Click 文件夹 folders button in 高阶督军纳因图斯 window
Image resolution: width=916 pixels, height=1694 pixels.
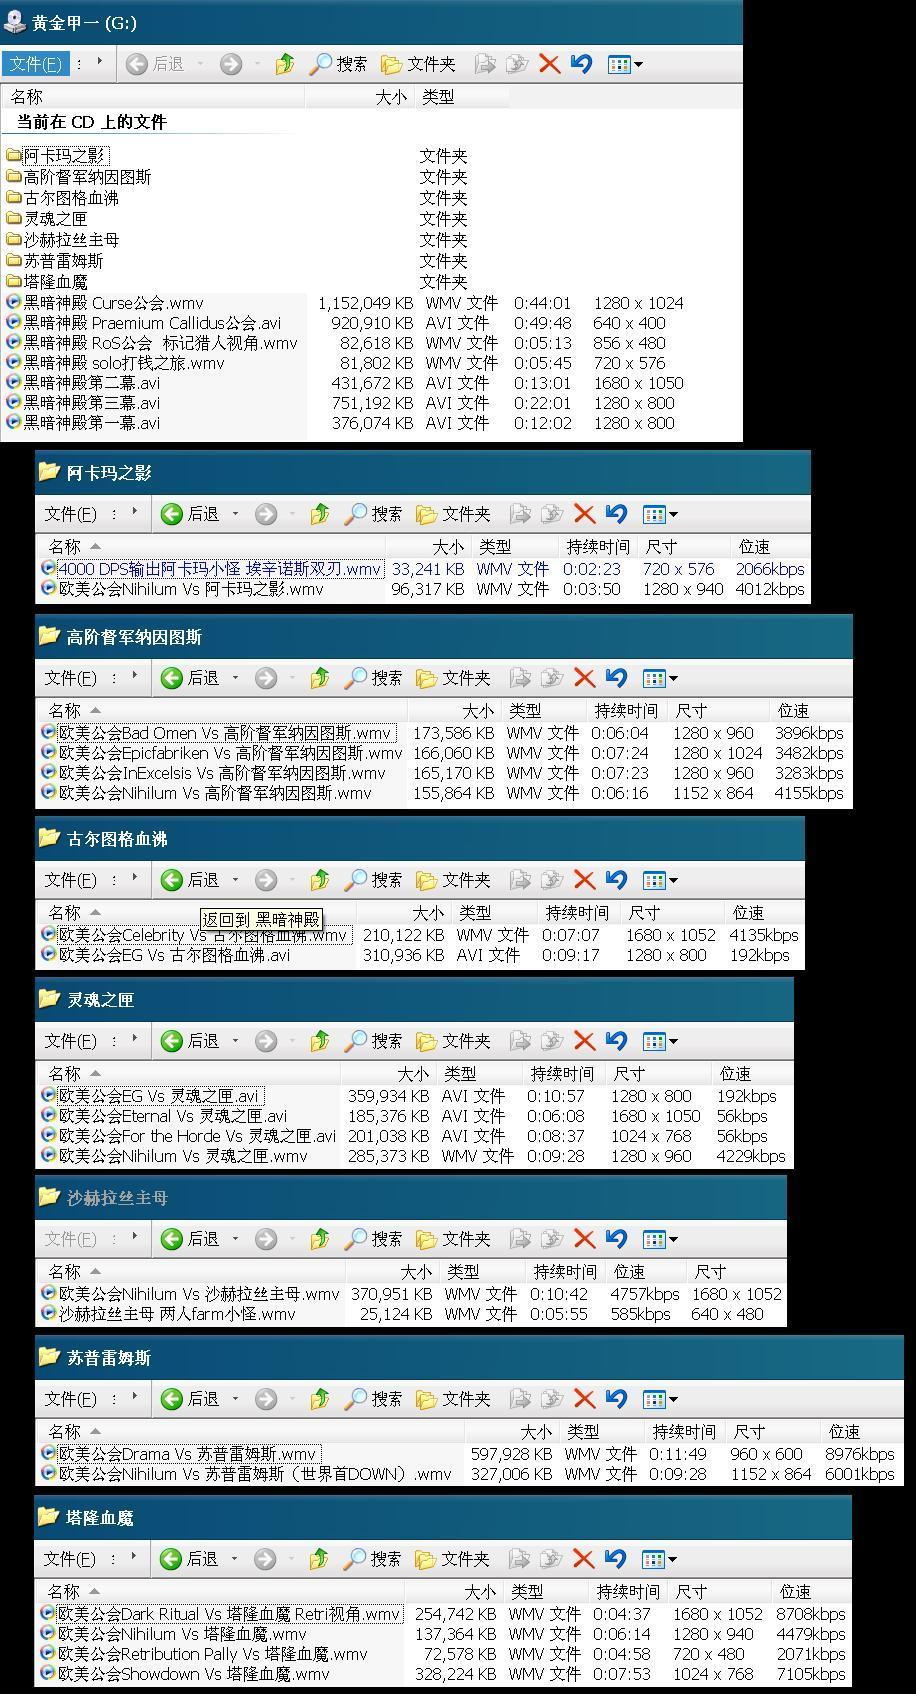pos(453,678)
